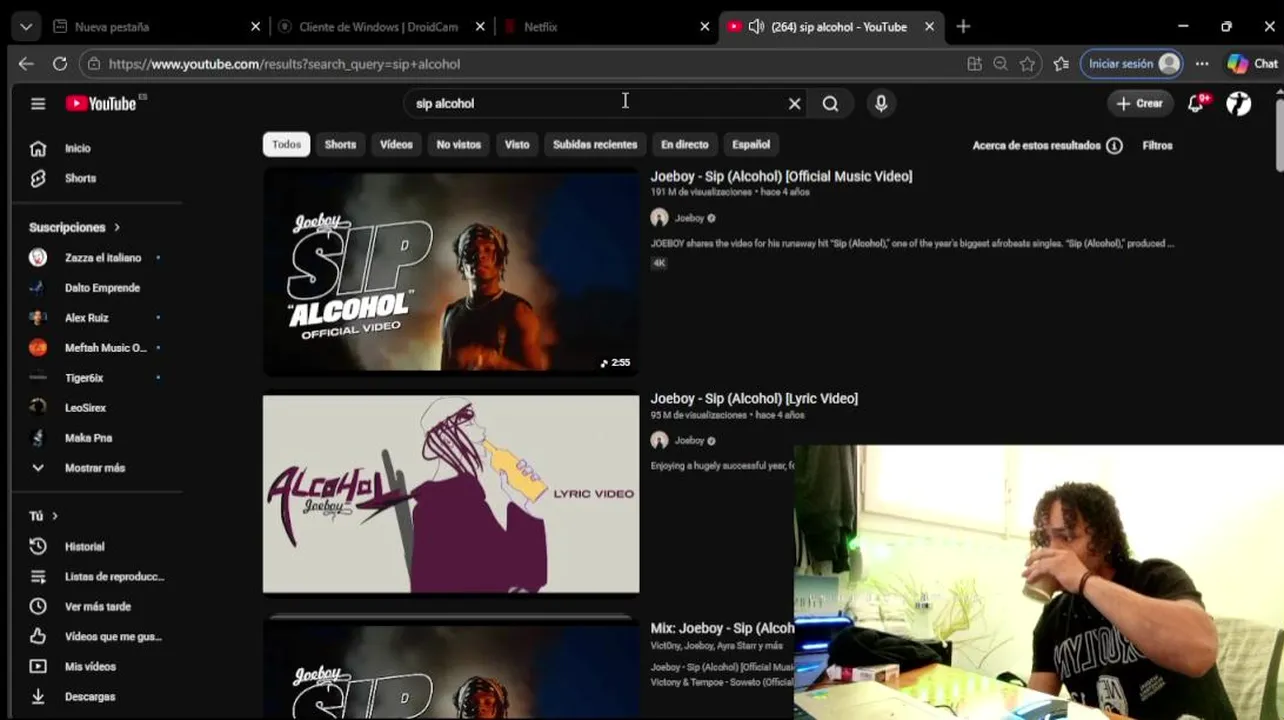
Task: Select the Español filter chip
Action: 751,144
